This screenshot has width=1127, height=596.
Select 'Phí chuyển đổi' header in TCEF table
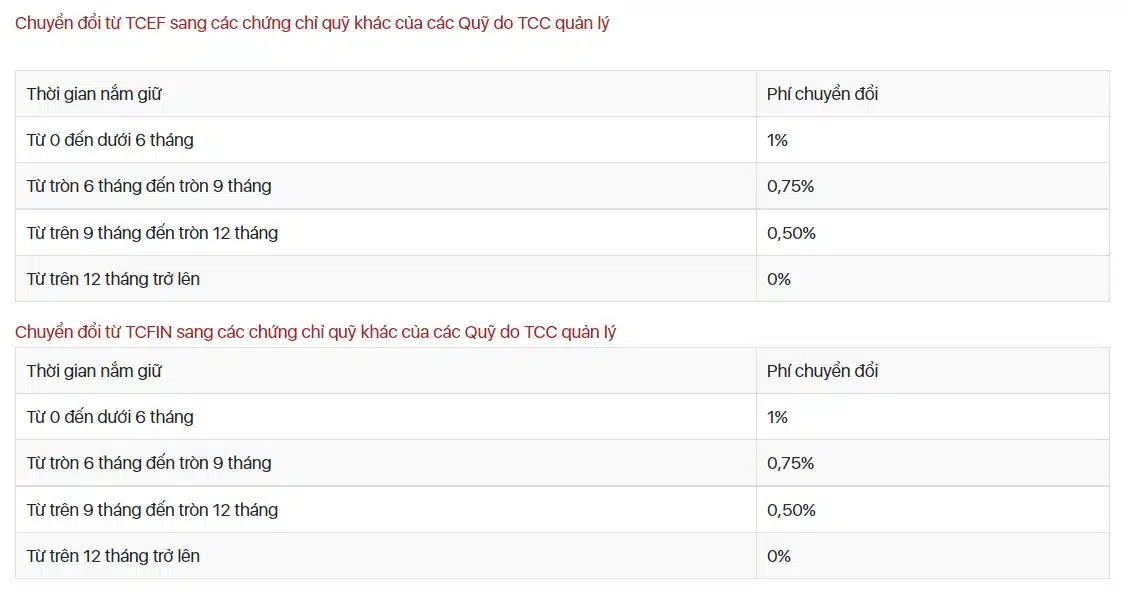(822, 94)
